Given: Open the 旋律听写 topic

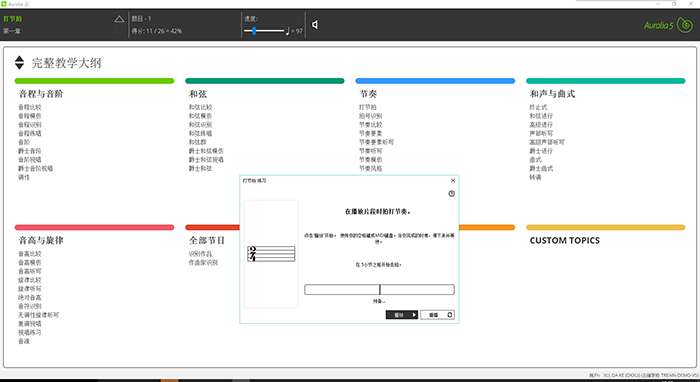Looking at the screenshot, I should [x=29, y=289].
